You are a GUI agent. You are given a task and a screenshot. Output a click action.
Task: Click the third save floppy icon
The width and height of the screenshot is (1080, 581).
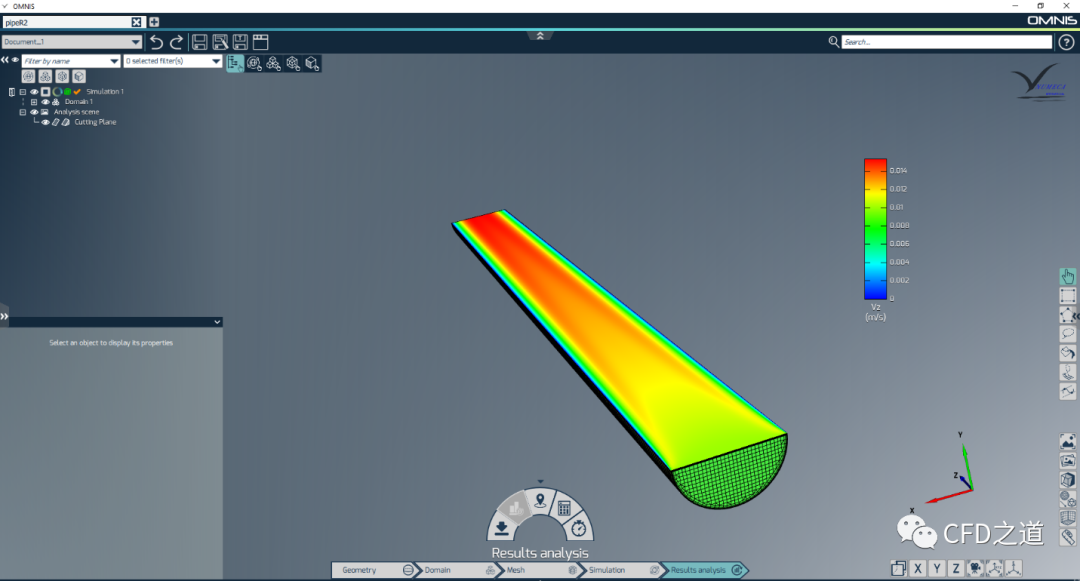240,42
